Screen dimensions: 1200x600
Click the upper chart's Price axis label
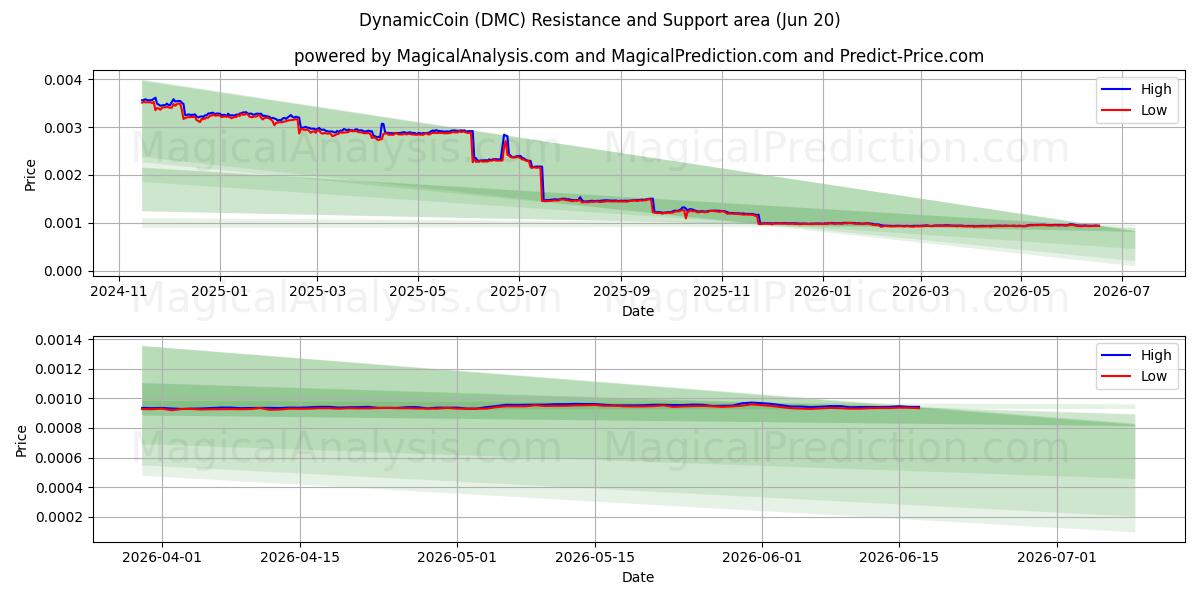(x=30, y=174)
